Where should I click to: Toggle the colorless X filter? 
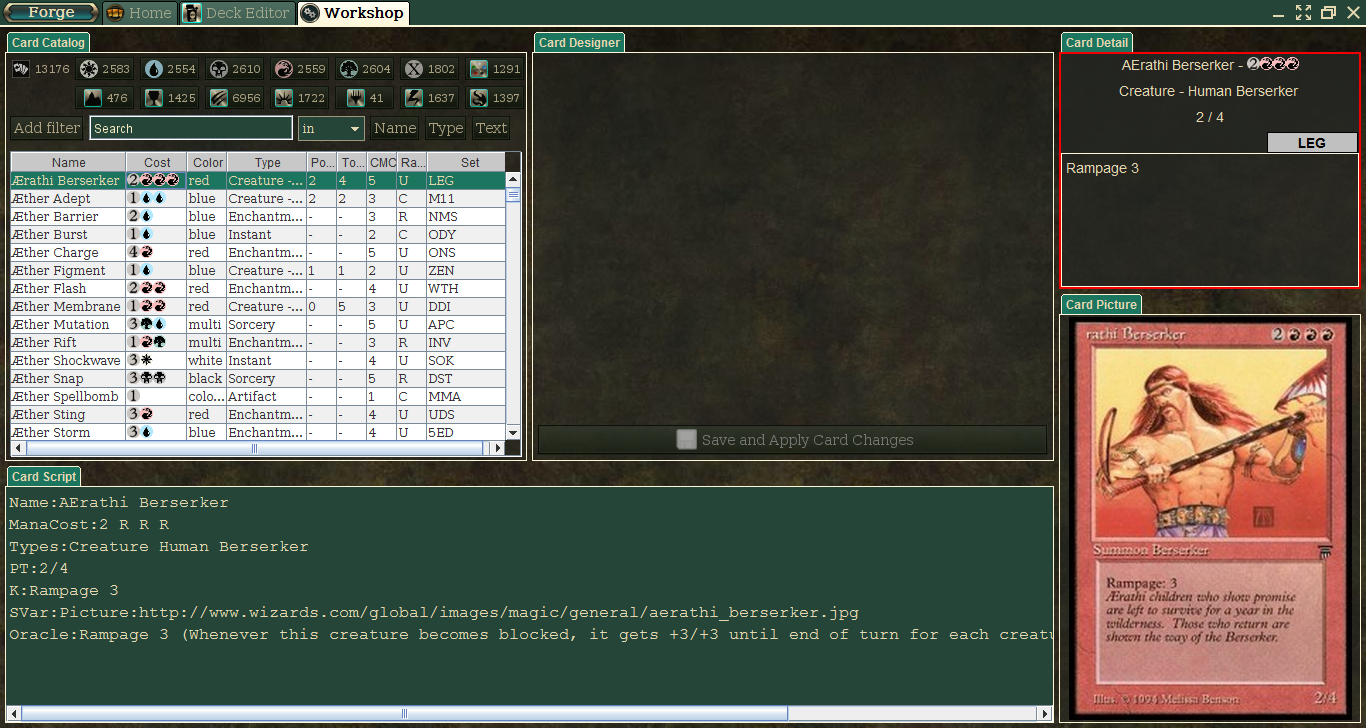pos(429,69)
